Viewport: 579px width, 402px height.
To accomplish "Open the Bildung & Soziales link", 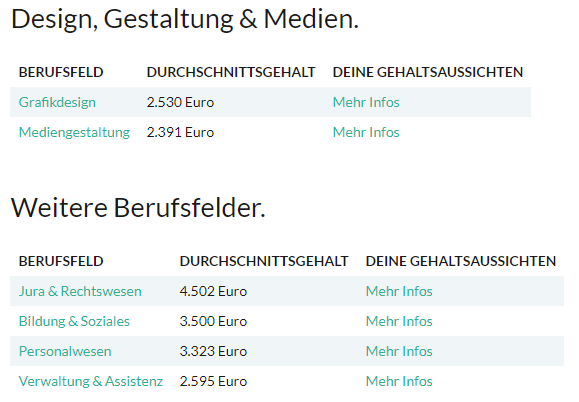I will click(x=74, y=322).
